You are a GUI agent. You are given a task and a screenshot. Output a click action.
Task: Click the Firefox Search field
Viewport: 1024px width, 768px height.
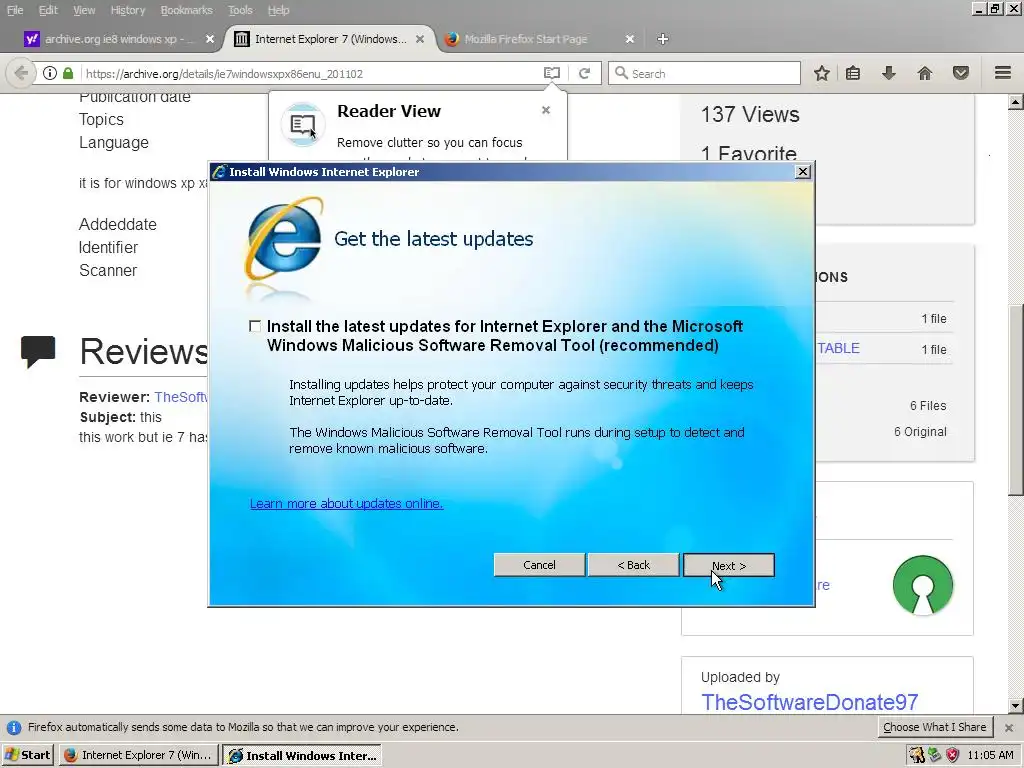pyautogui.click(x=705, y=73)
